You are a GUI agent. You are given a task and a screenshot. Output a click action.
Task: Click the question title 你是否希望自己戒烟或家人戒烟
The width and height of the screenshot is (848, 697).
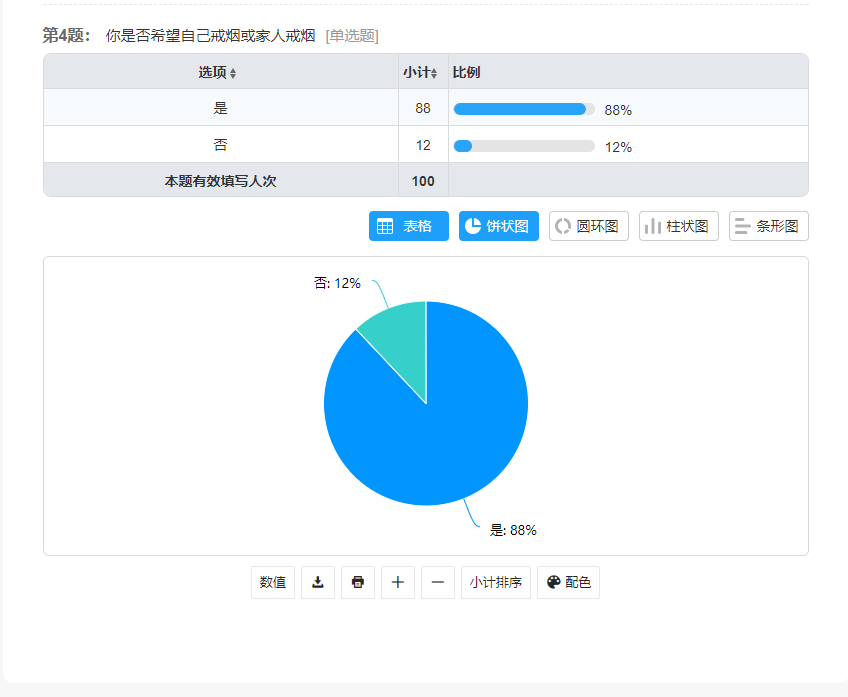pyautogui.click(x=210, y=36)
